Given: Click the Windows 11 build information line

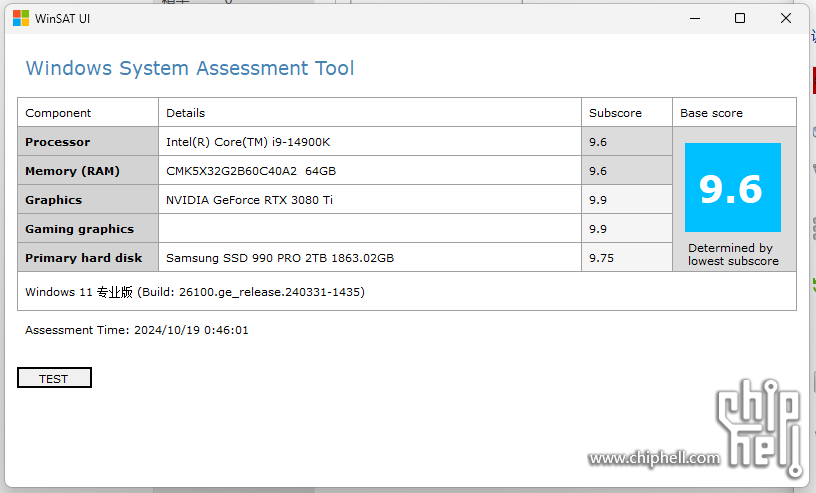Looking at the screenshot, I should click(195, 292).
